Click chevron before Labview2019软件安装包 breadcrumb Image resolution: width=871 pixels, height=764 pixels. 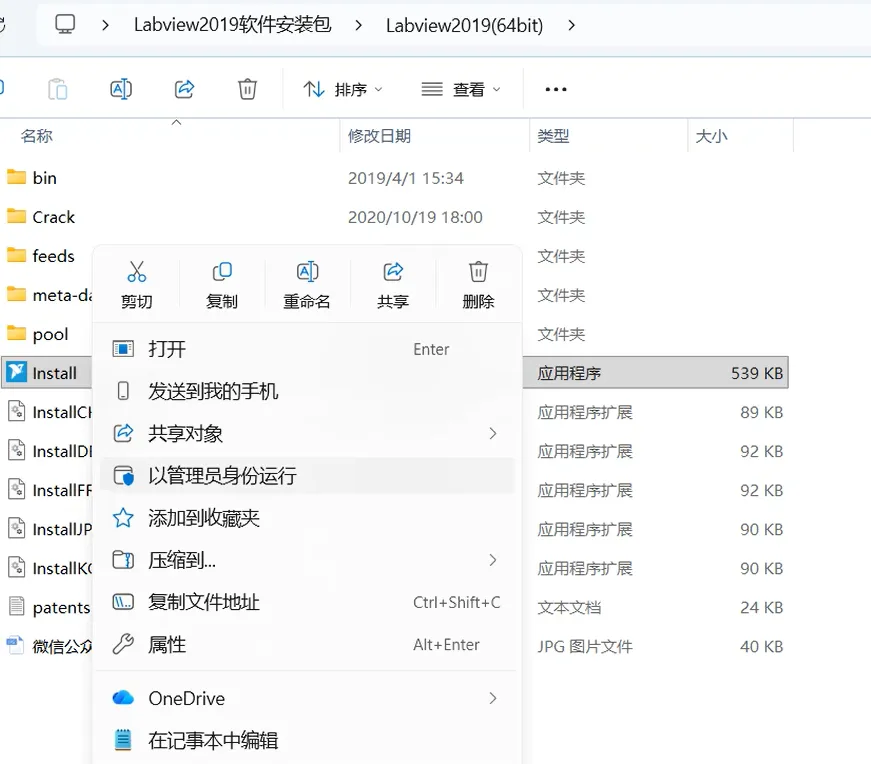click(x=106, y=26)
